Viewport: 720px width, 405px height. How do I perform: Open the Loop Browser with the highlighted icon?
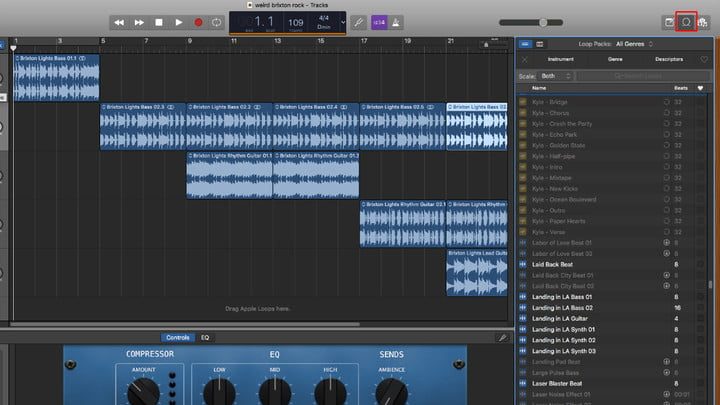pyautogui.click(x=686, y=21)
